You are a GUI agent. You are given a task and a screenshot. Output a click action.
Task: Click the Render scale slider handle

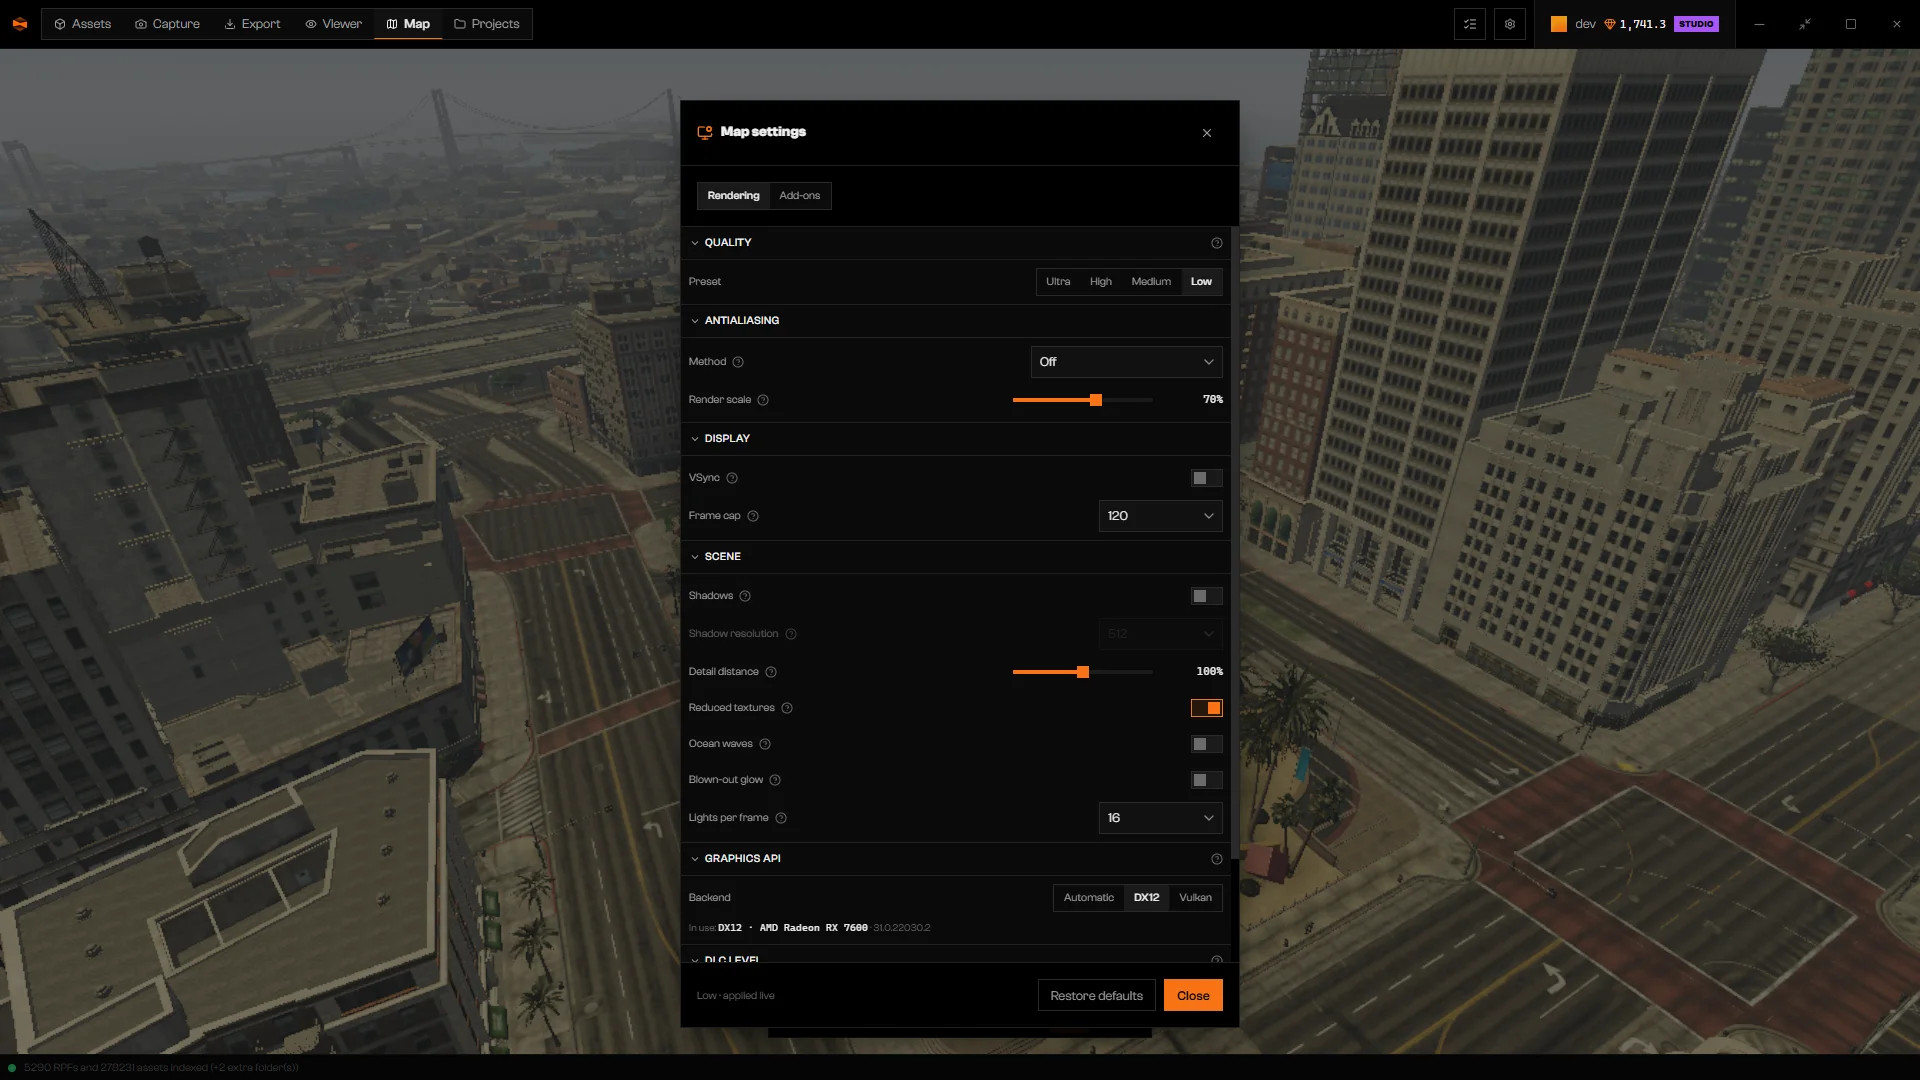pos(1096,400)
